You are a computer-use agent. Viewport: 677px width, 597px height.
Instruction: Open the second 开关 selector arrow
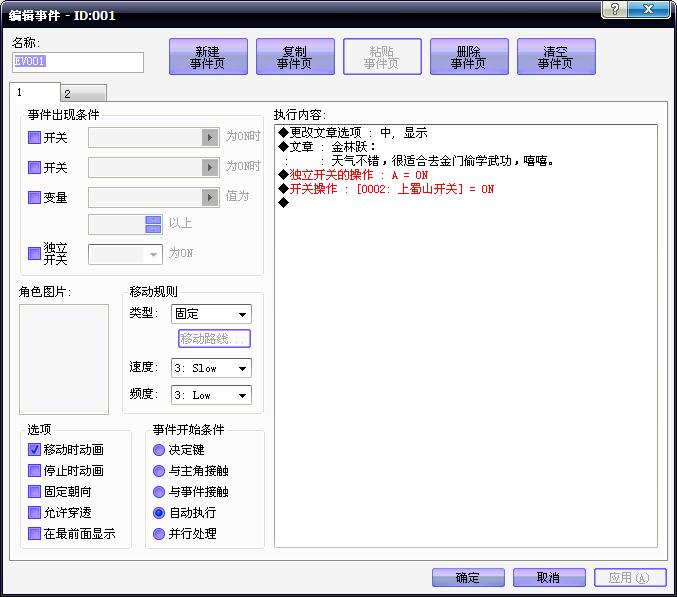click(x=210, y=167)
